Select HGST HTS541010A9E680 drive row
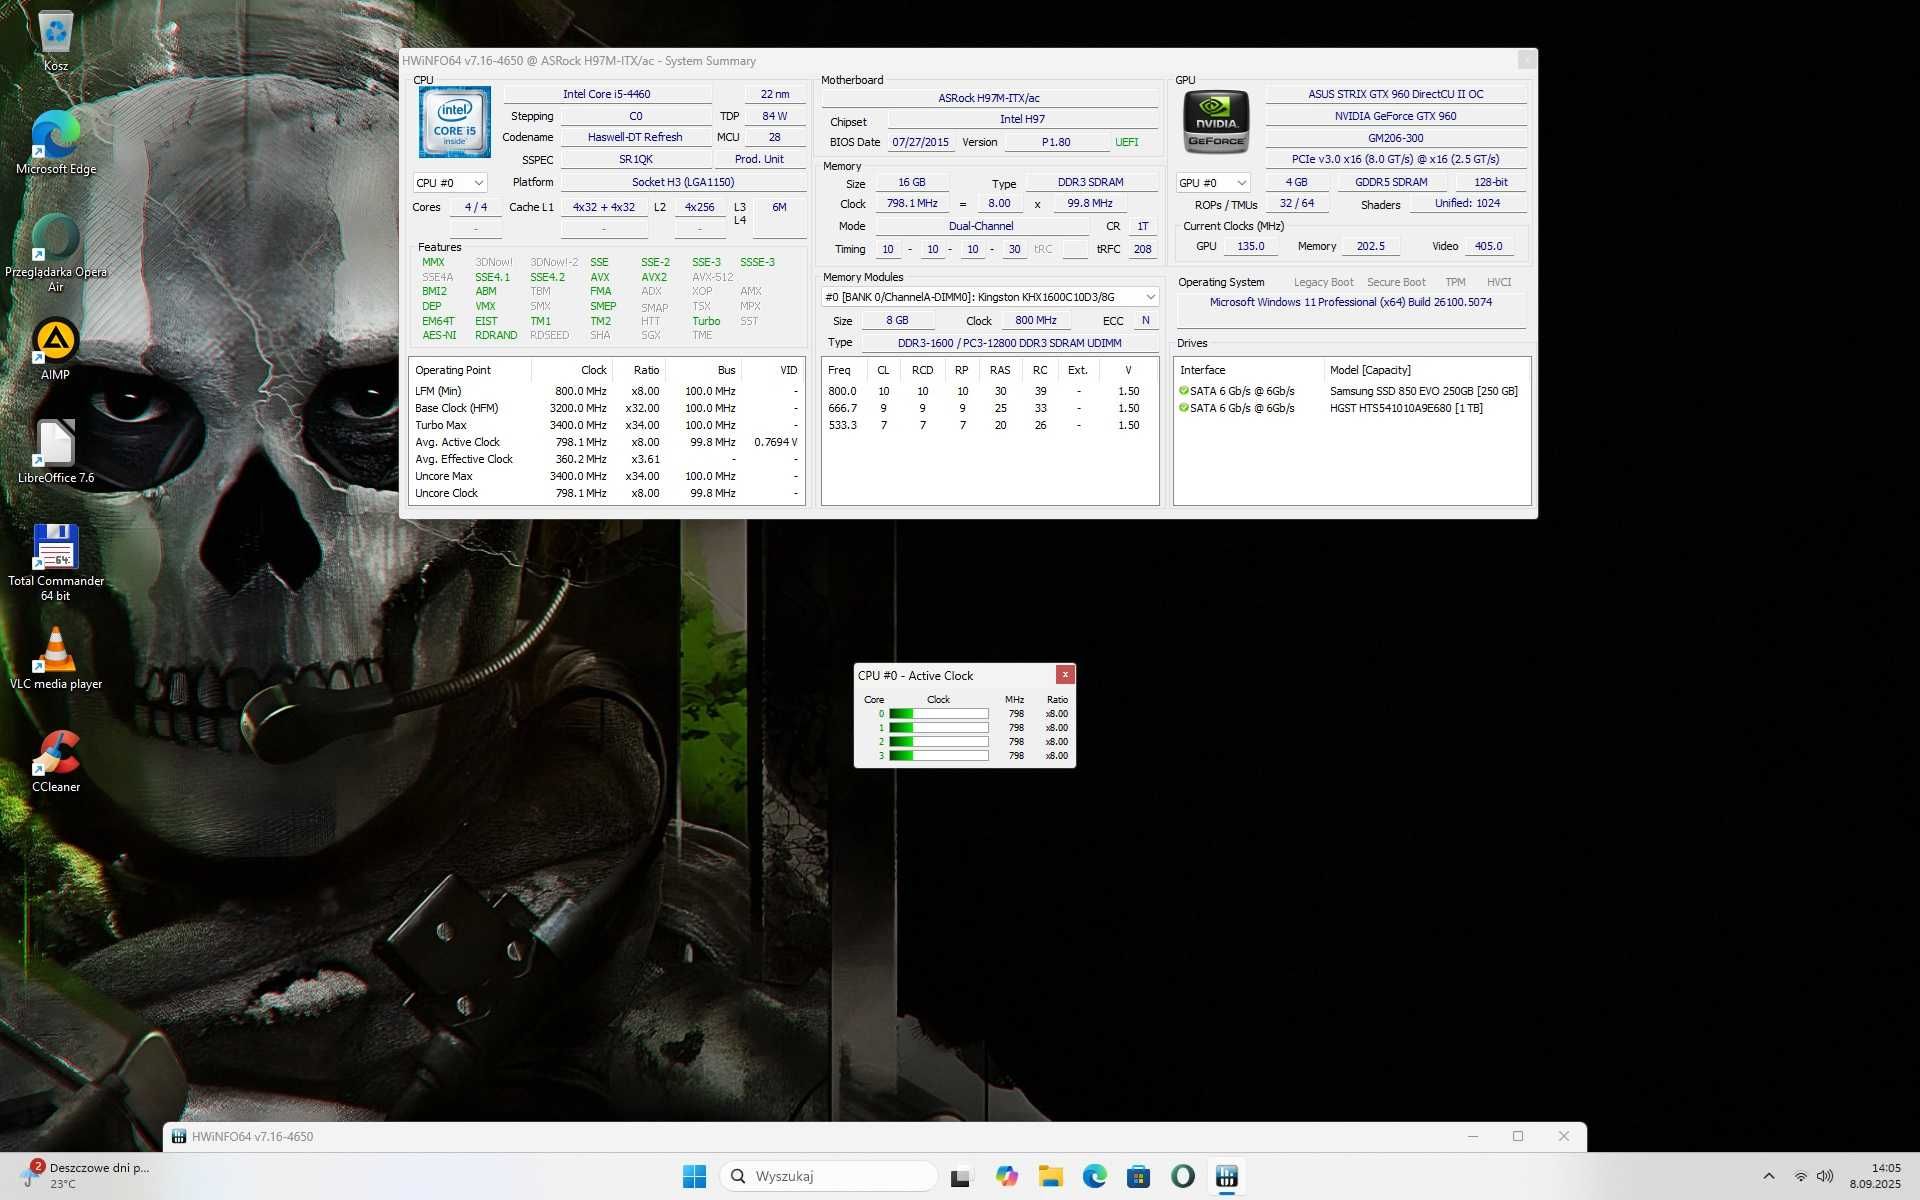Screen dimensions: 1920x1200 point(1351,408)
